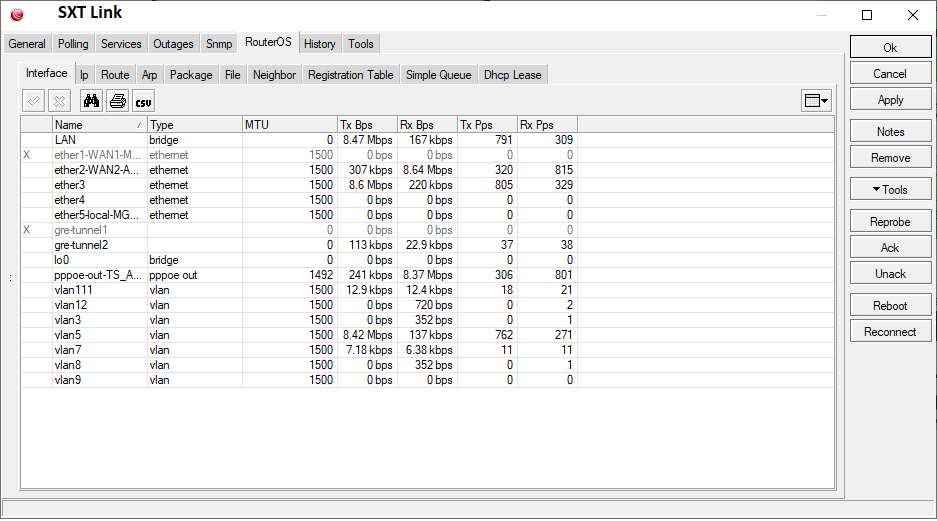Select the vlan8 row
Screen dimensions: 937x521
(x=299, y=365)
